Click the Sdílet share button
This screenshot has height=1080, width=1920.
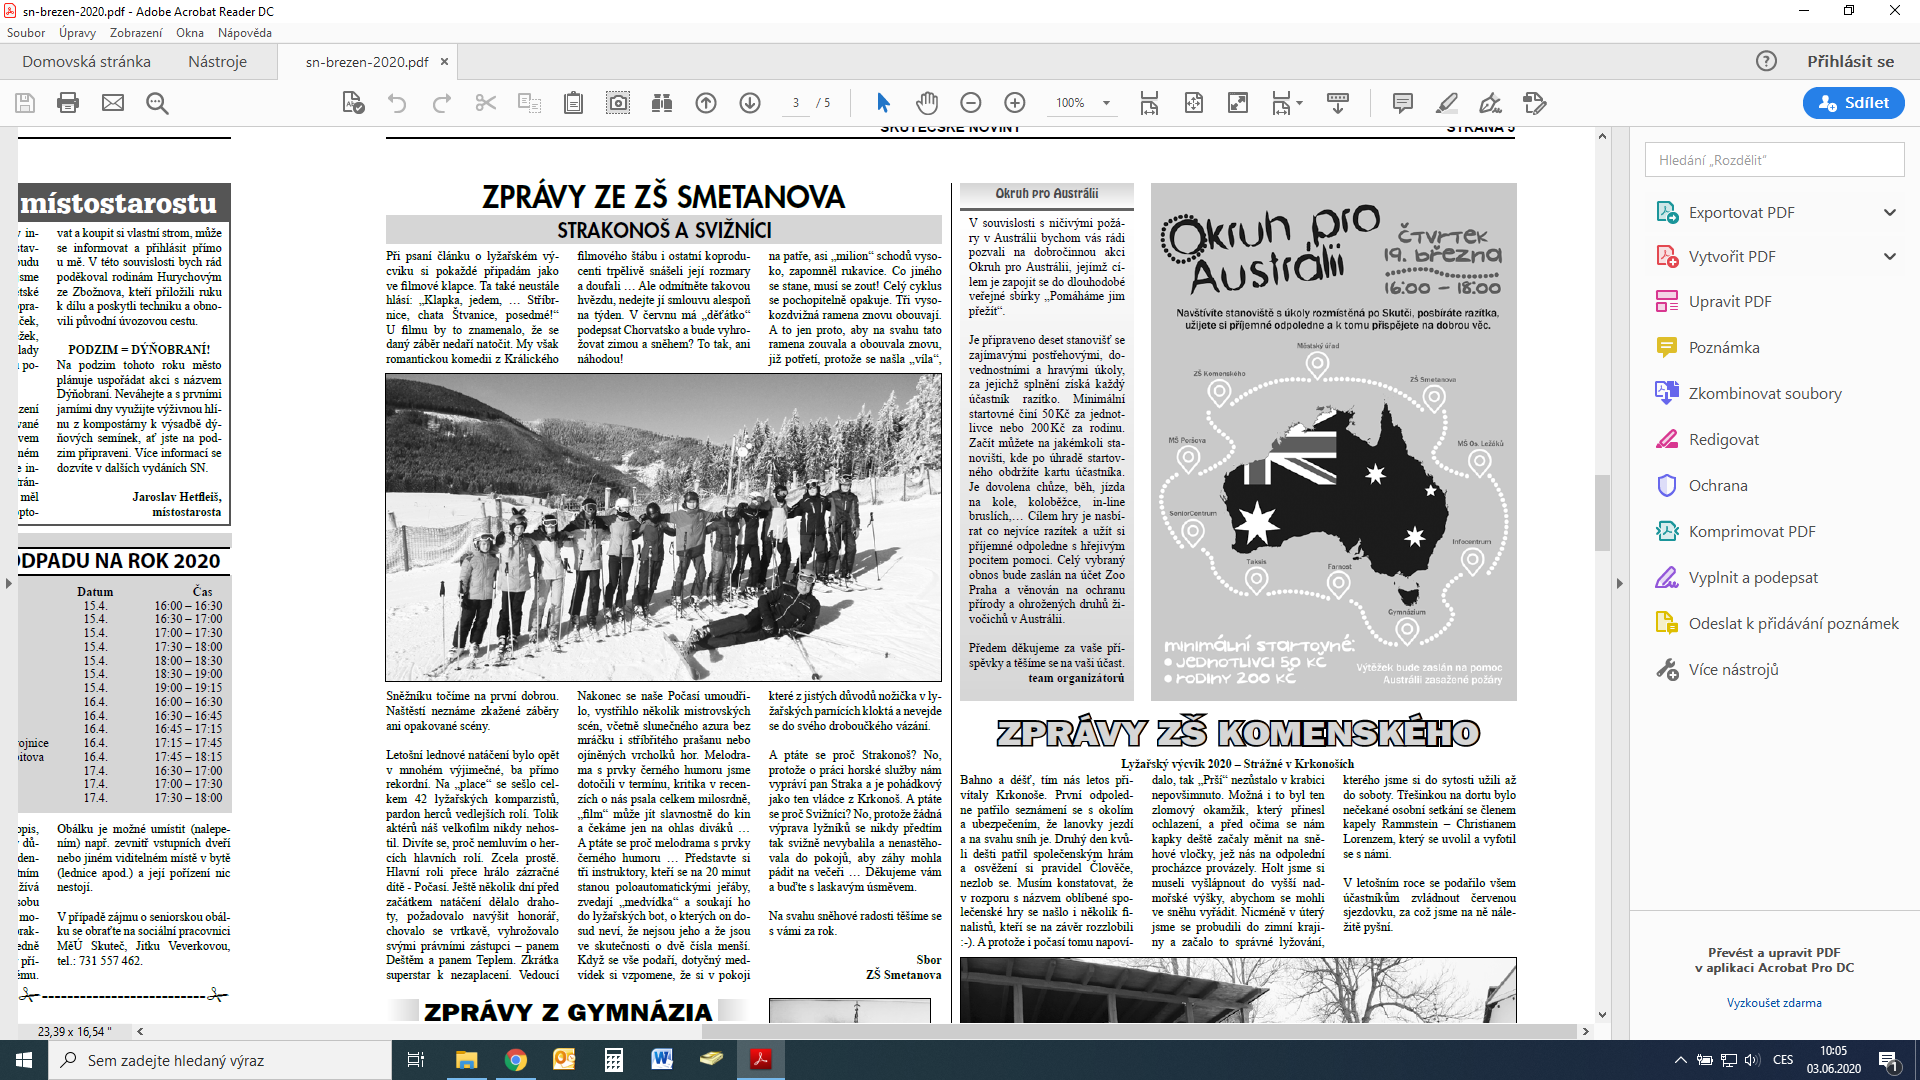tap(1853, 103)
